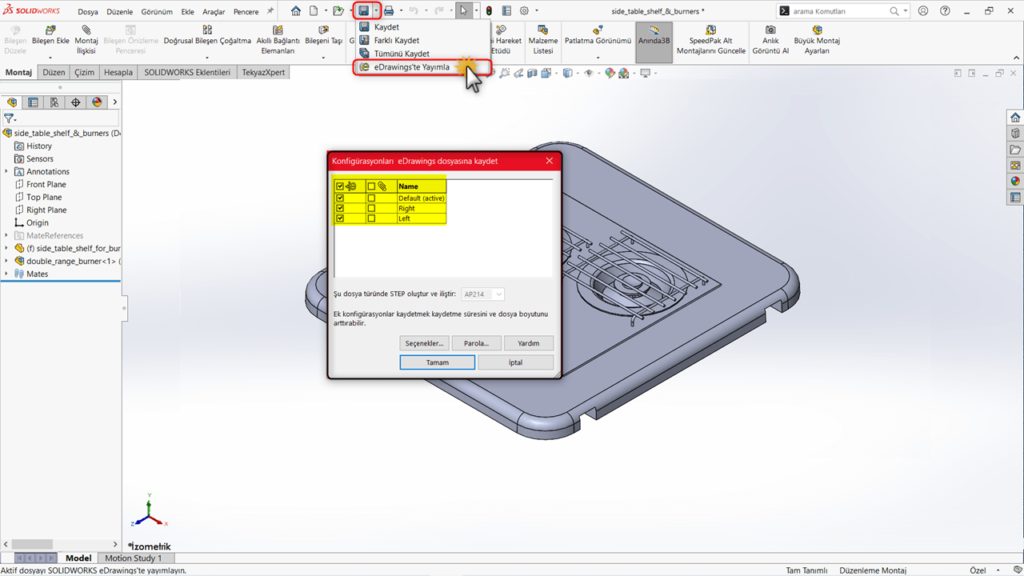
Task: Open Malzeme Listesi bill of materials tool
Action: (543, 39)
